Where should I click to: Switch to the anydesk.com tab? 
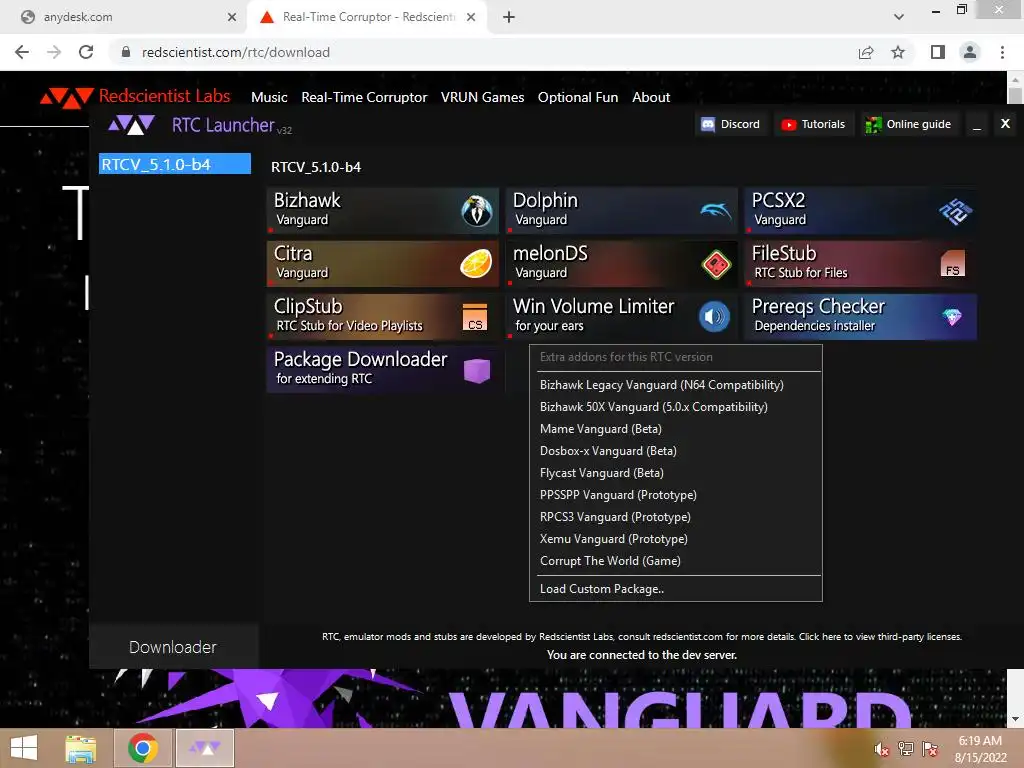tap(124, 17)
